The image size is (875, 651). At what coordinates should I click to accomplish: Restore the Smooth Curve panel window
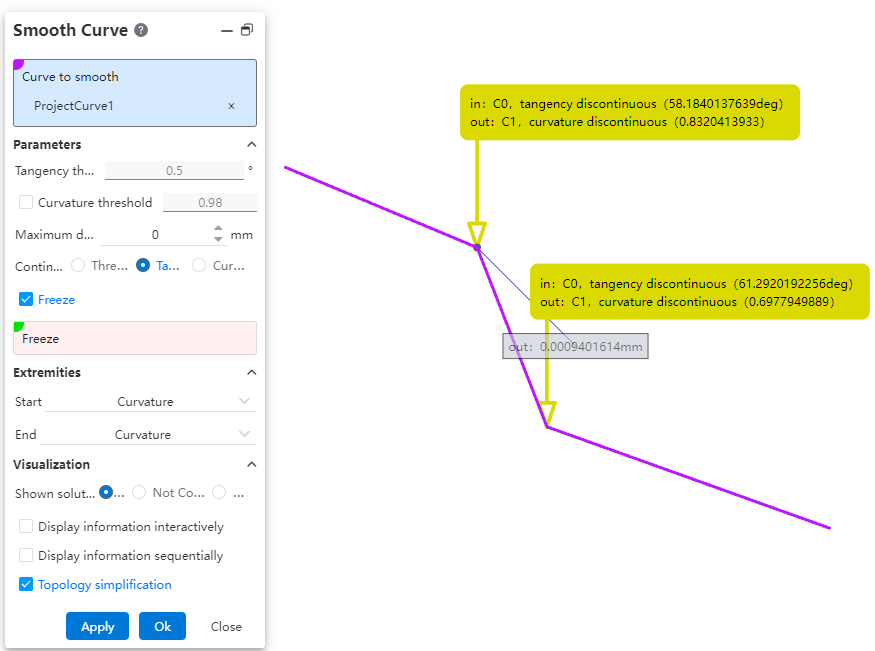click(x=246, y=31)
